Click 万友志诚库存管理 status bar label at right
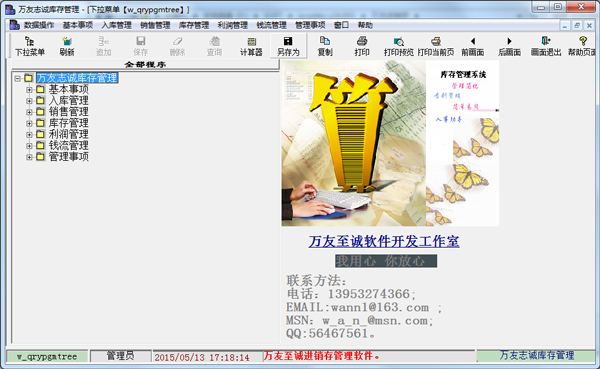This screenshot has width=600, height=369. [536, 356]
